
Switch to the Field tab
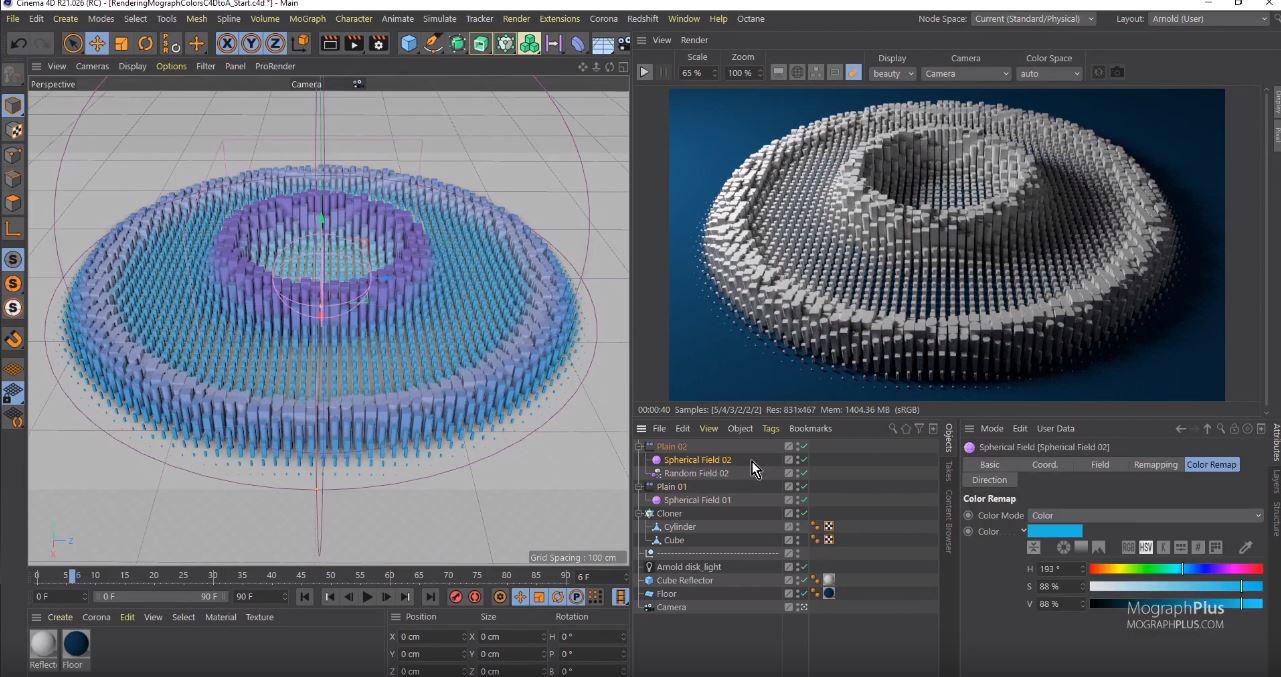click(1100, 465)
